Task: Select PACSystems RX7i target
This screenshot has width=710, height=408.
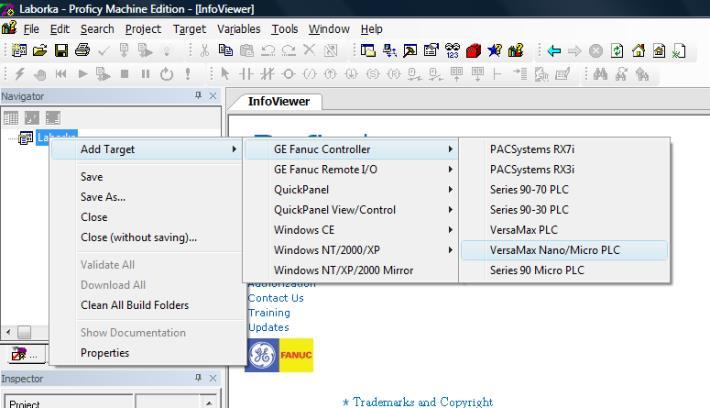Action: 564,149
